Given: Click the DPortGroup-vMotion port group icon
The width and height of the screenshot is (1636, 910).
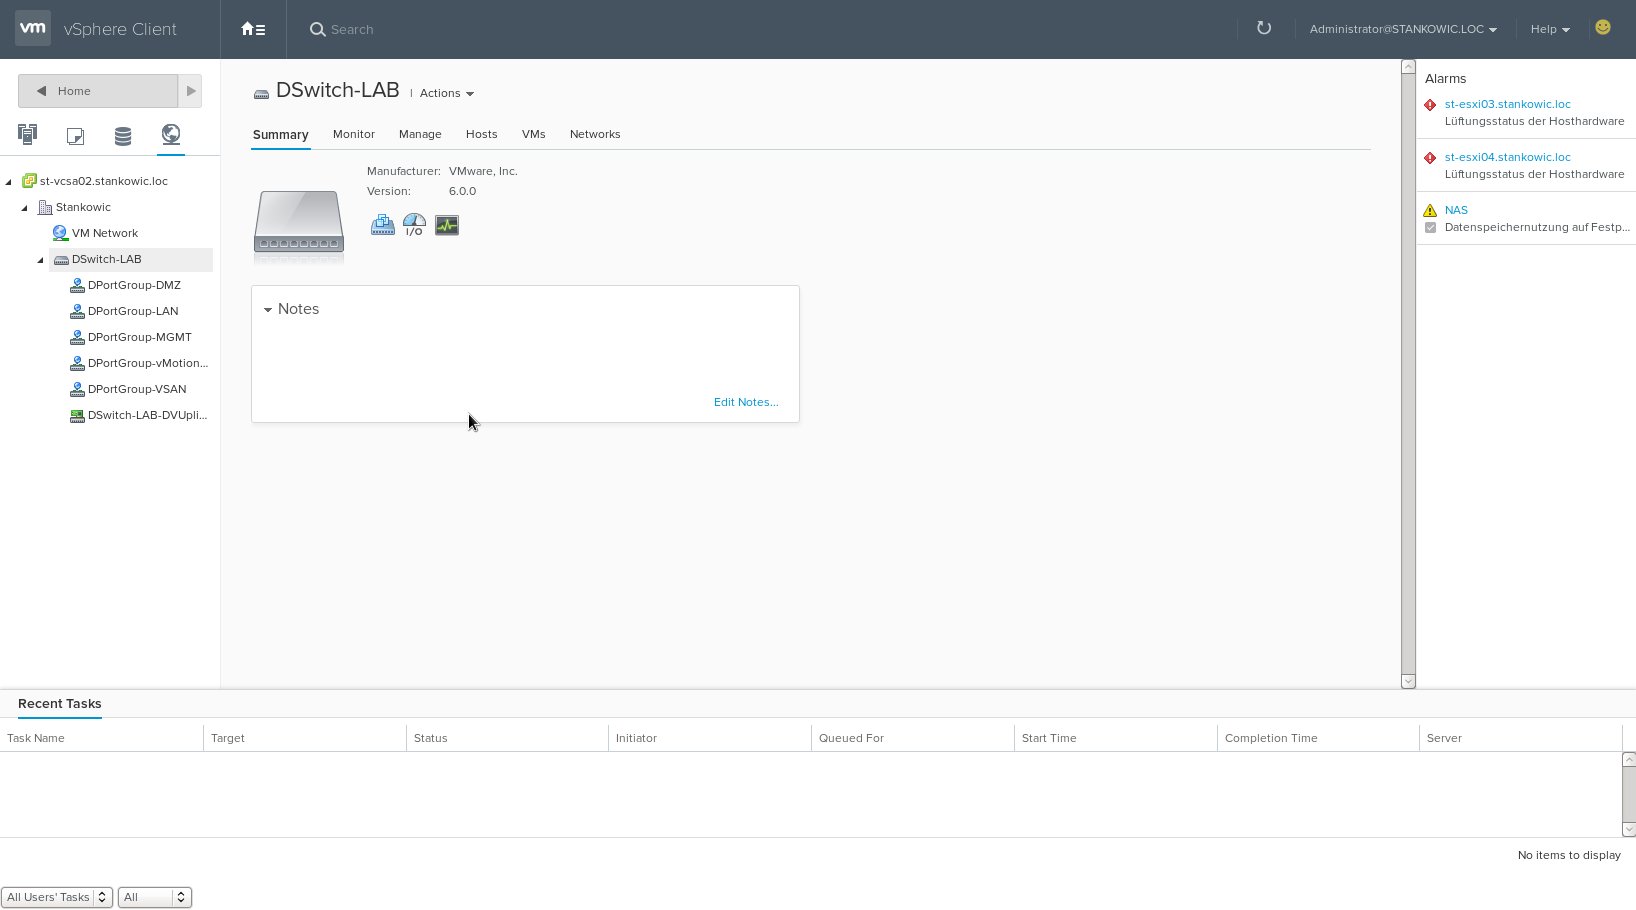Looking at the screenshot, I should point(77,363).
